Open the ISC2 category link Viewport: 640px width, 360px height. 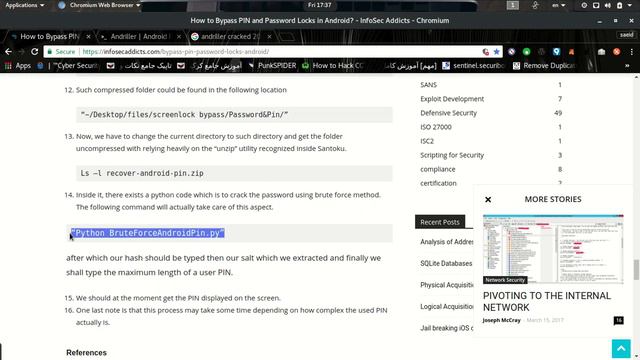pos(427,141)
